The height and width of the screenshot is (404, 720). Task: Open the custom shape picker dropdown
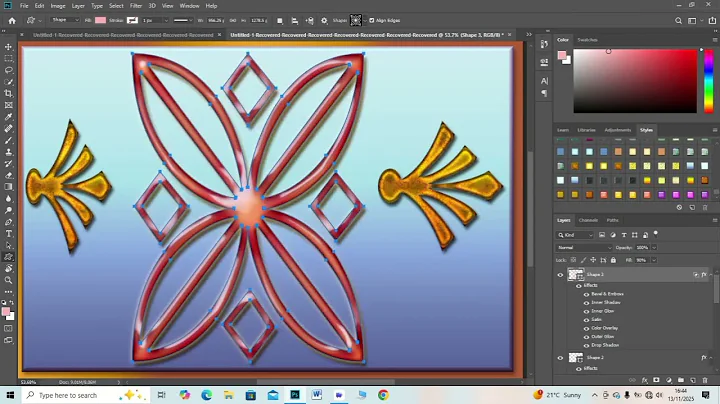[x=365, y=20]
